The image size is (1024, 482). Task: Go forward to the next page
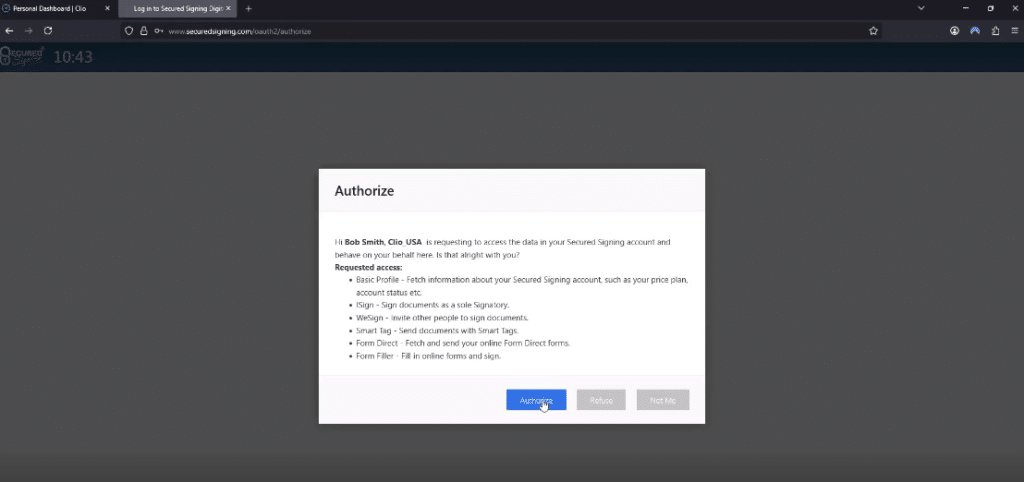click(x=29, y=31)
